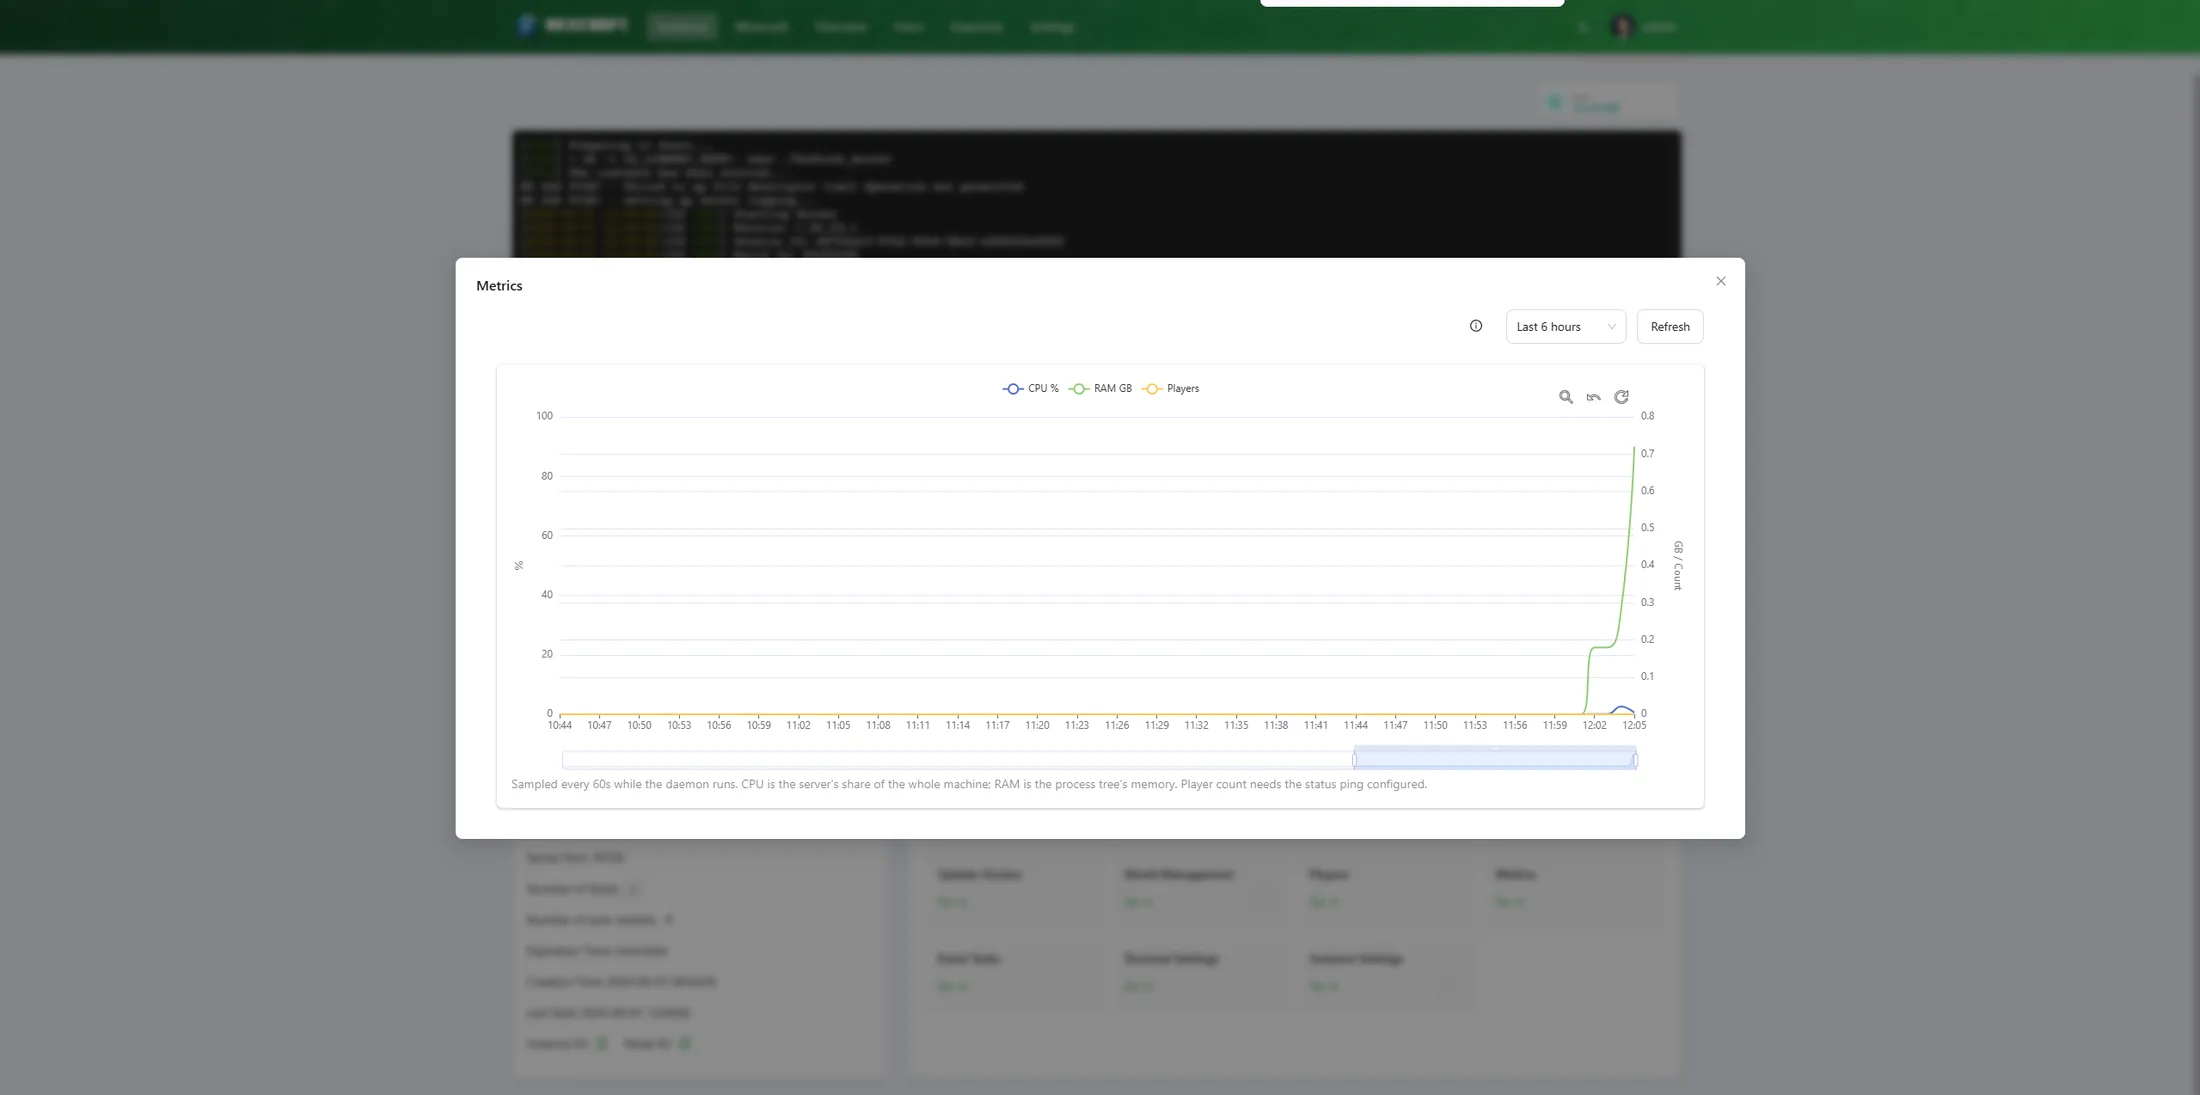
Task: Close the Metrics dialog
Action: click(1721, 281)
